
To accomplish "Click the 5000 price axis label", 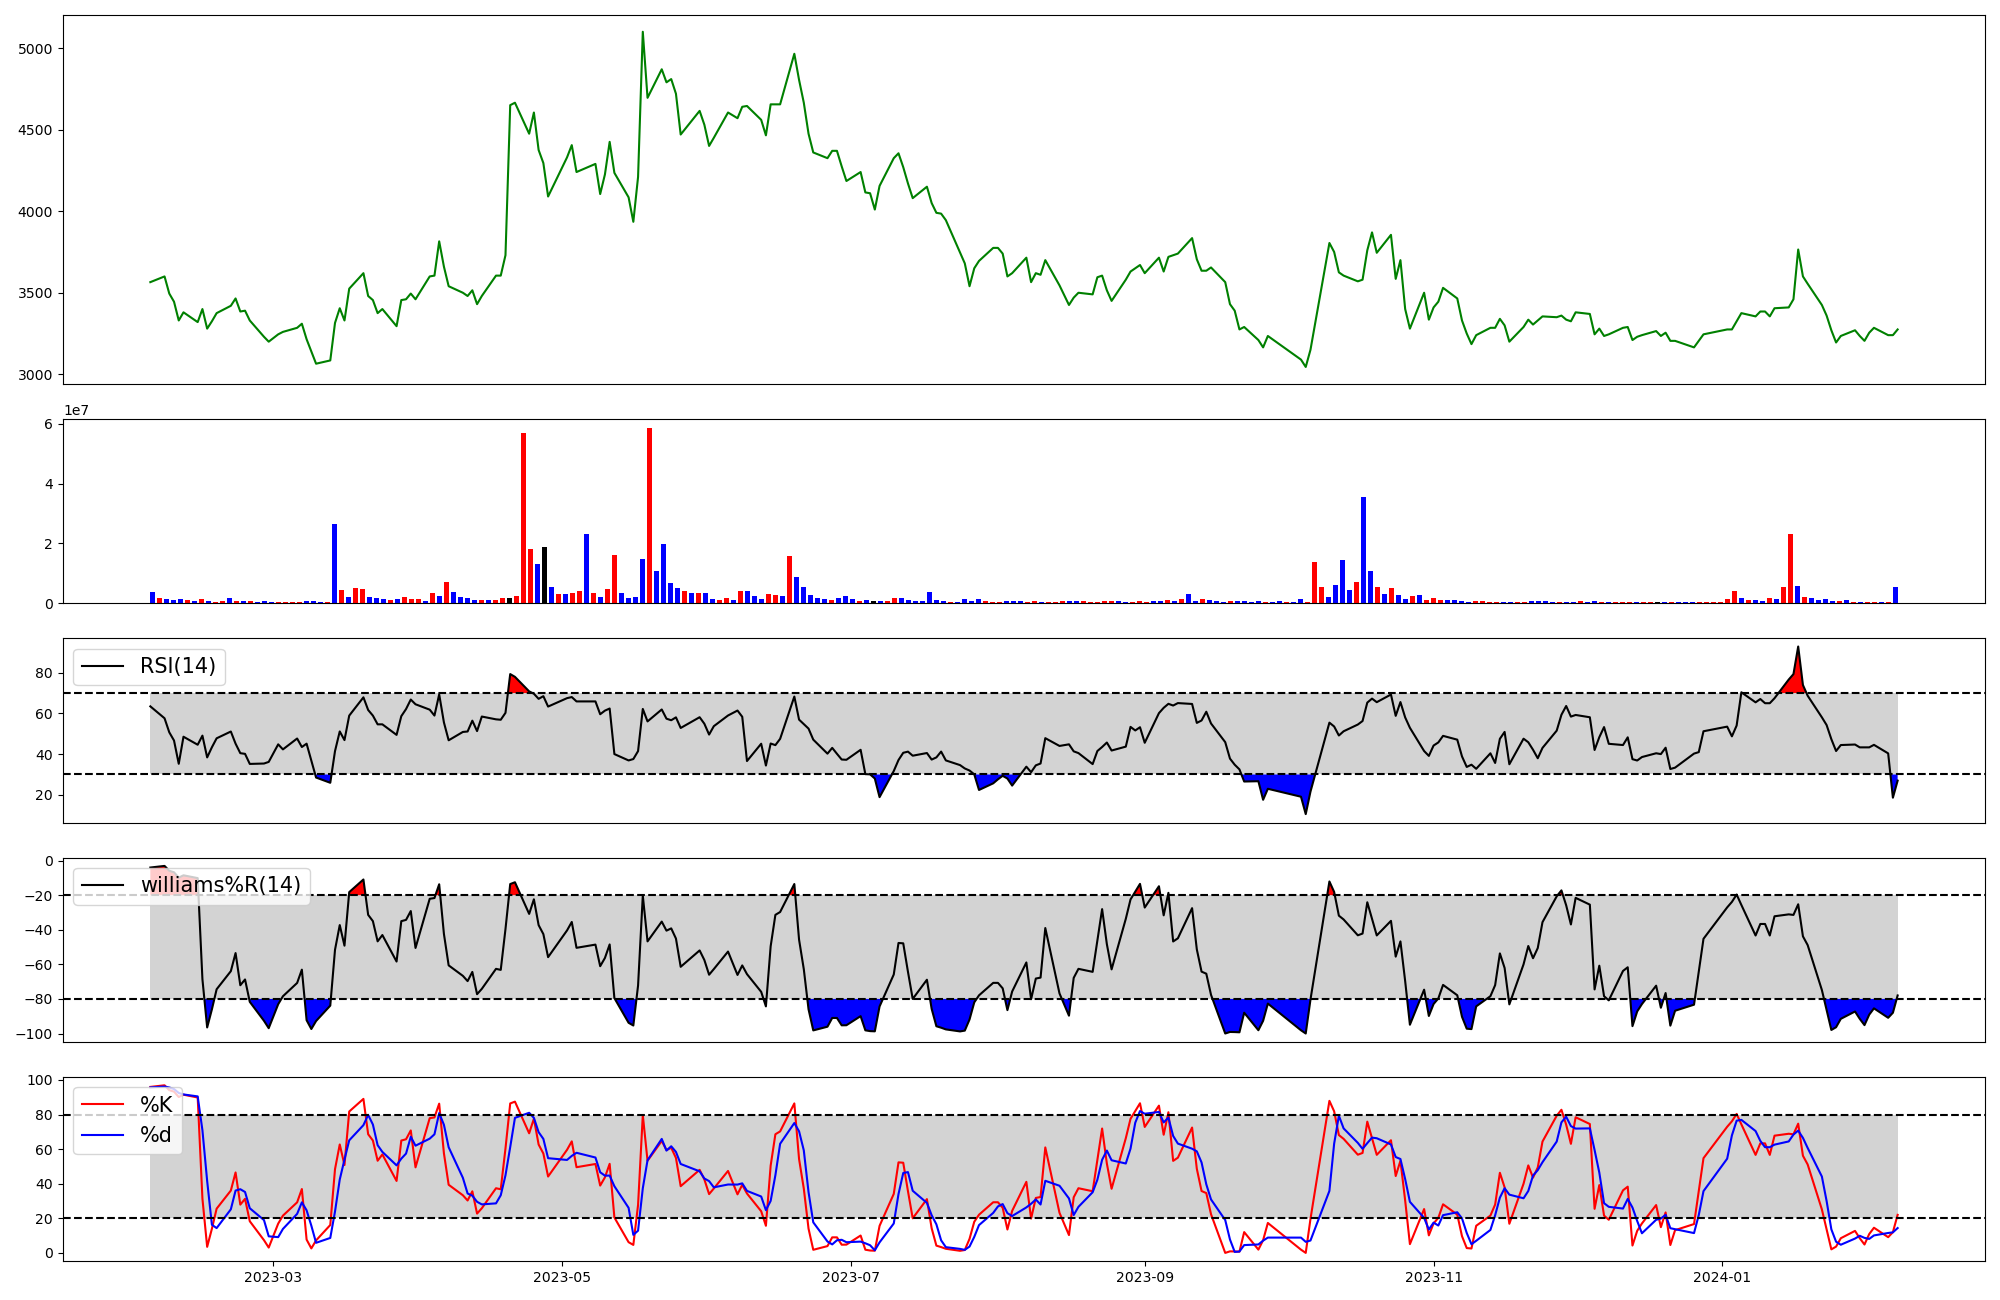I will [x=37, y=49].
